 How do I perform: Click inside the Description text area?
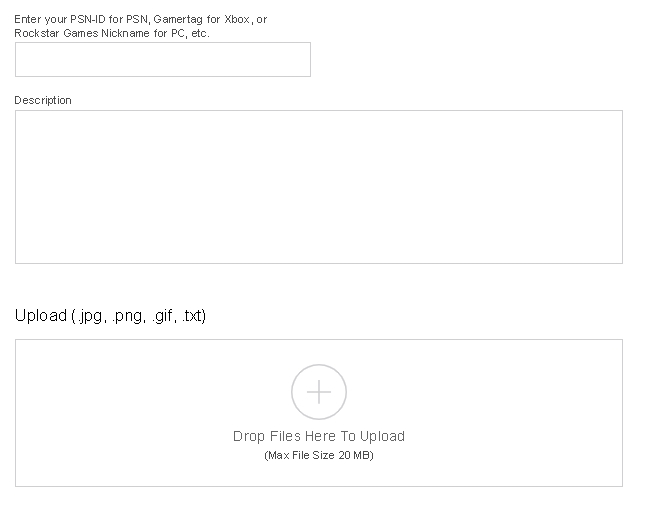318,186
